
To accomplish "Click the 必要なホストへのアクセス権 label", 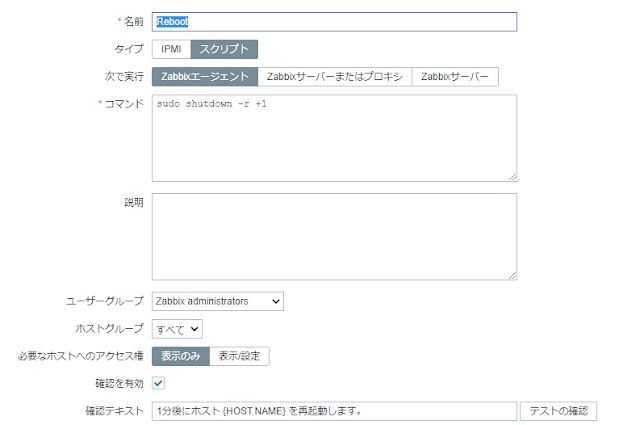I will pos(81,356).
